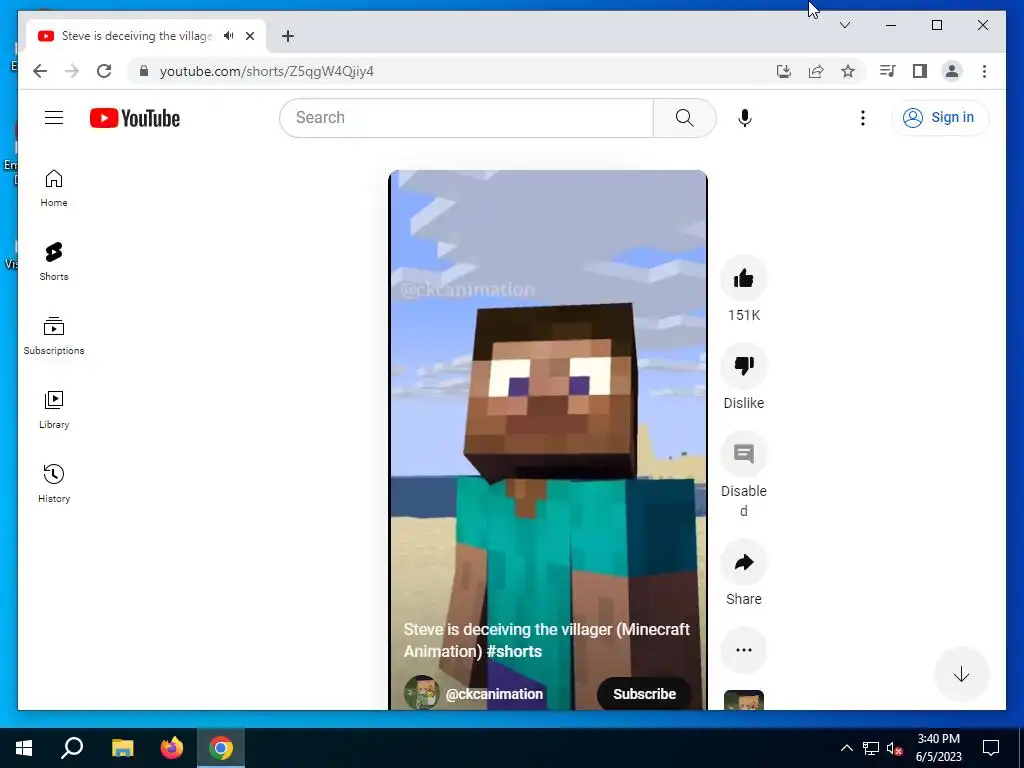The height and width of the screenshot is (768, 1024).
Task: Click the #shorts hashtag link
Action: click(x=514, y=651)
